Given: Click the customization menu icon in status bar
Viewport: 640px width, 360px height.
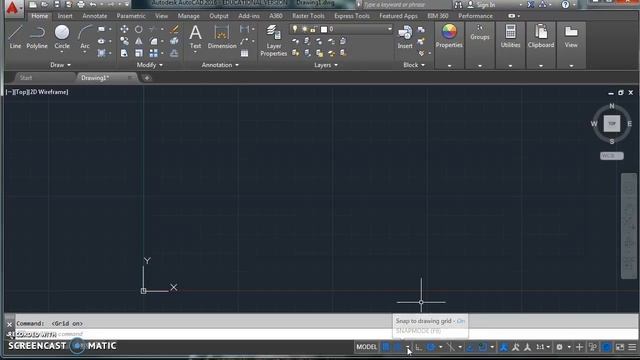Looking at the screenshot, I should (632, 347).
